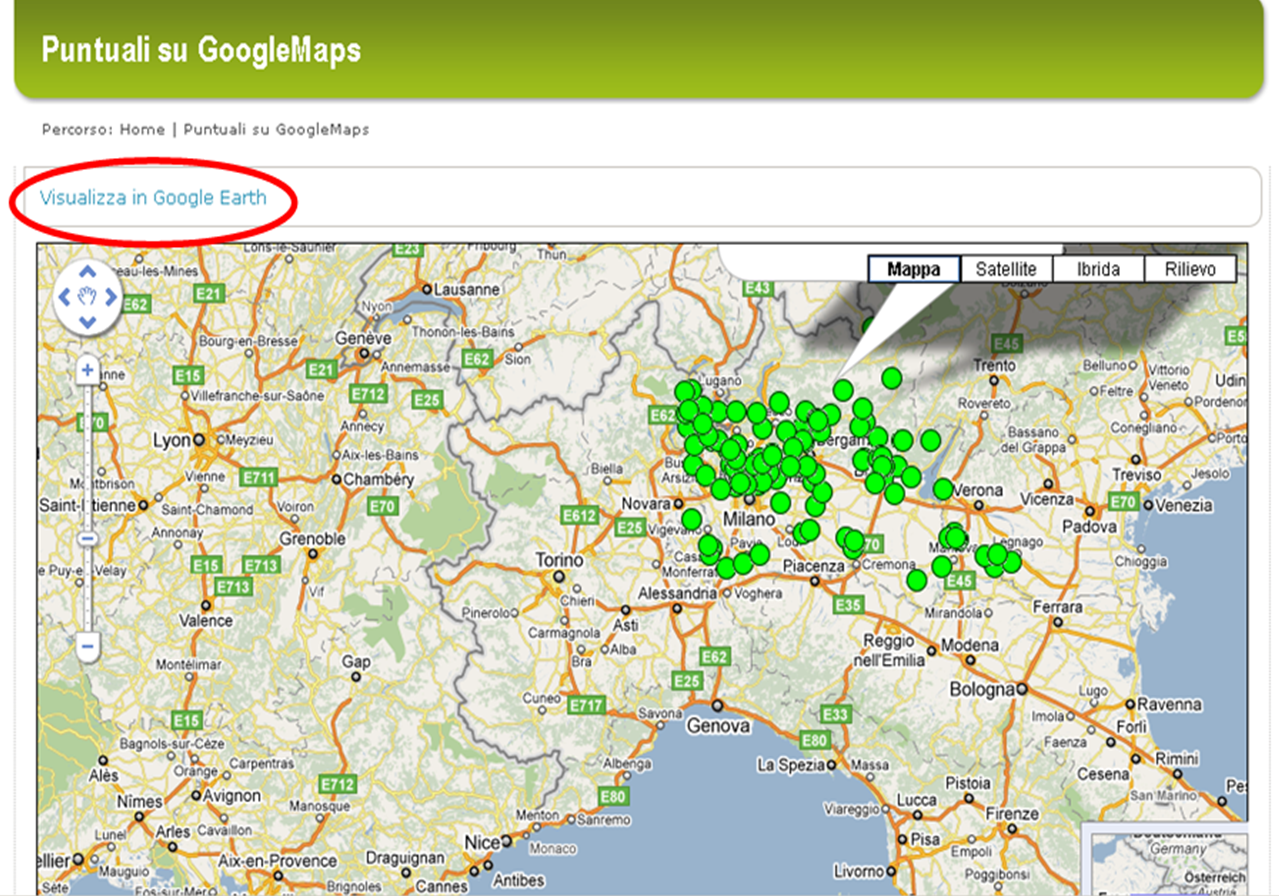Switch the map to Satellite view
This screenshot has width=1279, height=896.
[1006, 269]
